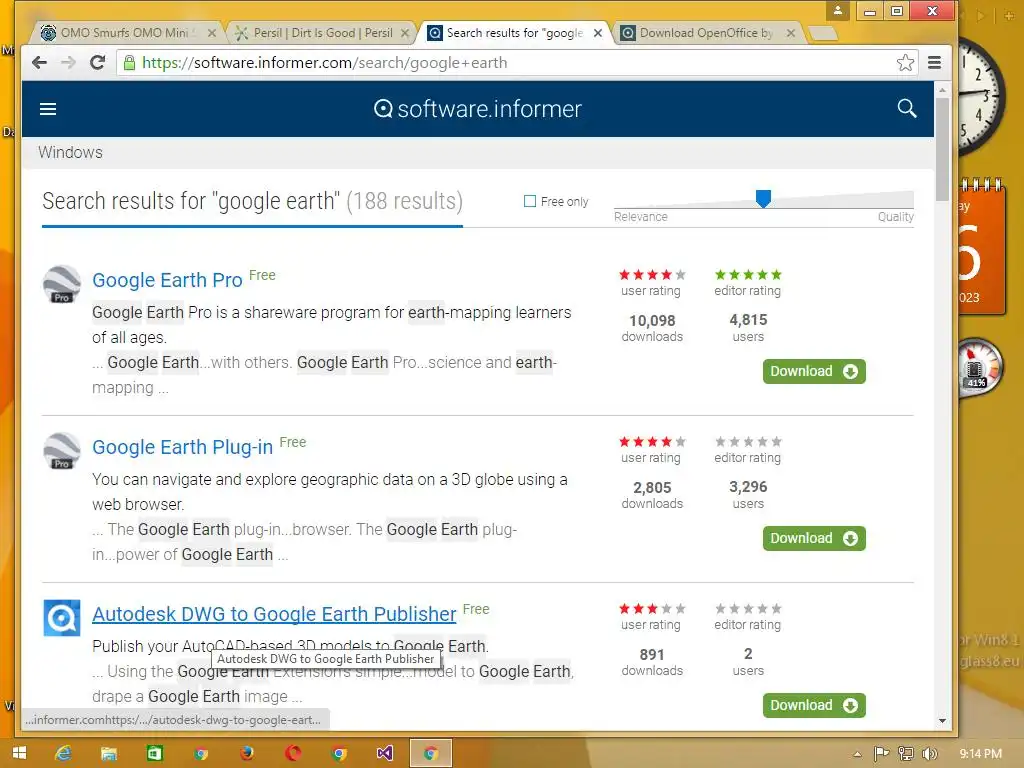Click the 9:14 PM taskbar clock

[x=980, y=754]
